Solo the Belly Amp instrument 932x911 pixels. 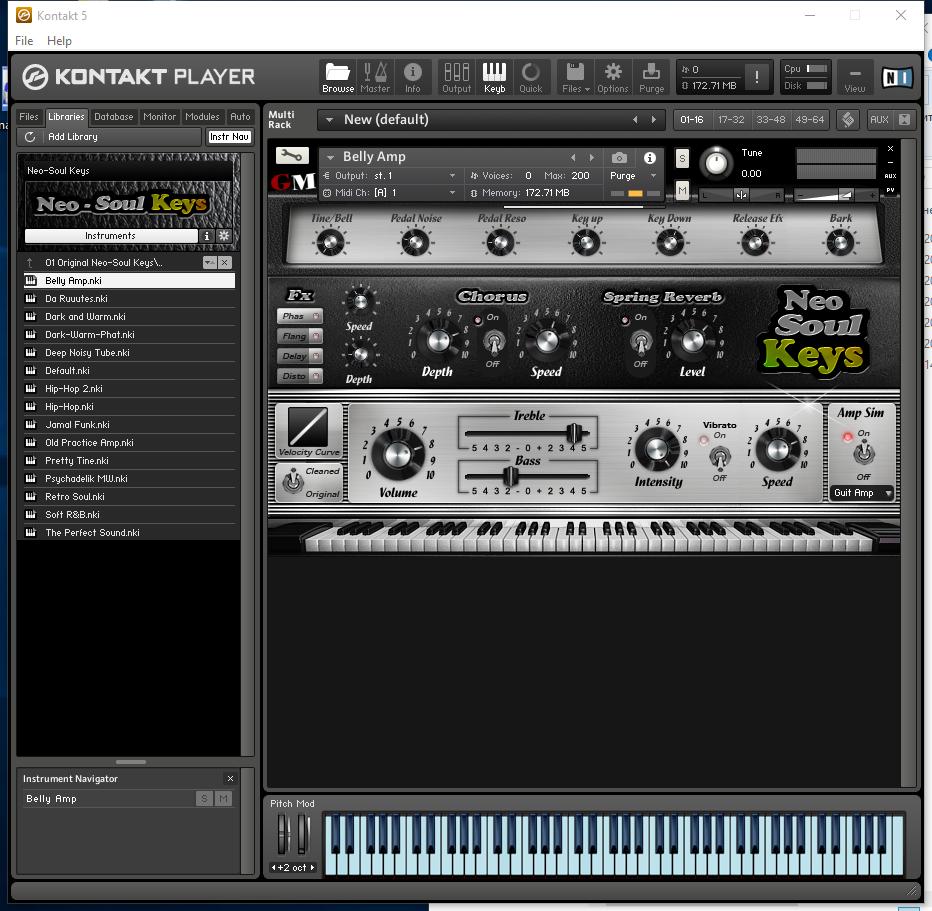point(682,159)
